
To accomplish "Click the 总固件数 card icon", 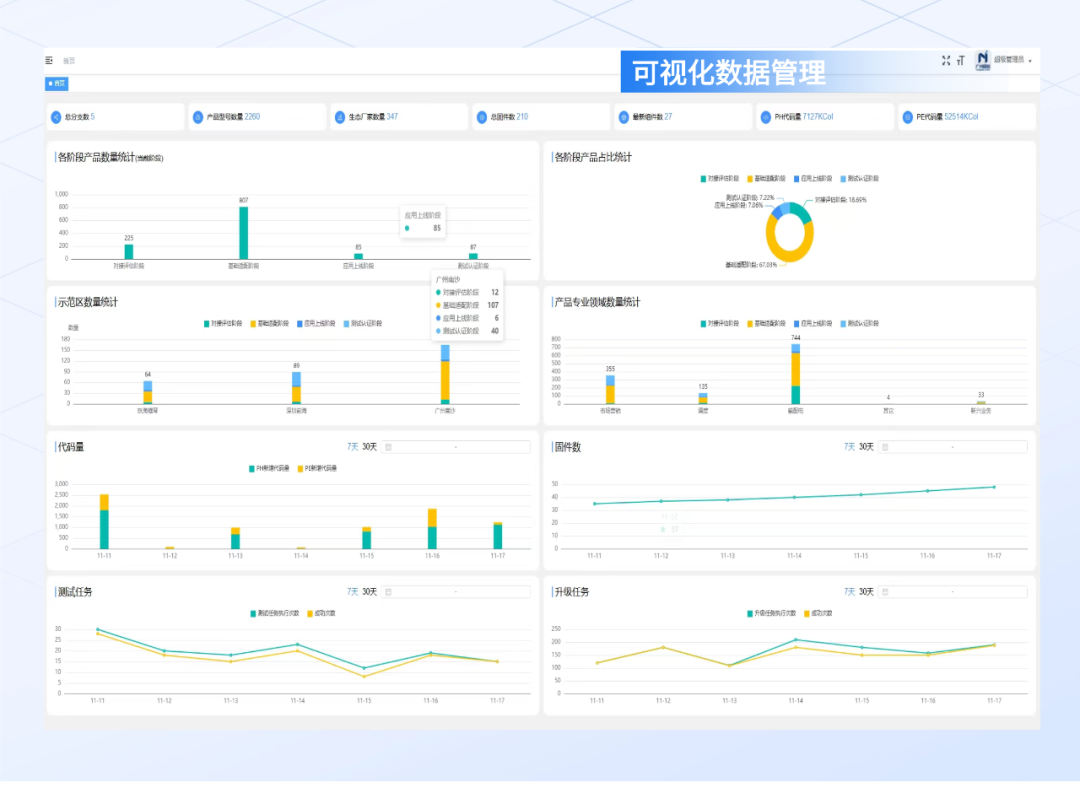I will pos(482,117).
